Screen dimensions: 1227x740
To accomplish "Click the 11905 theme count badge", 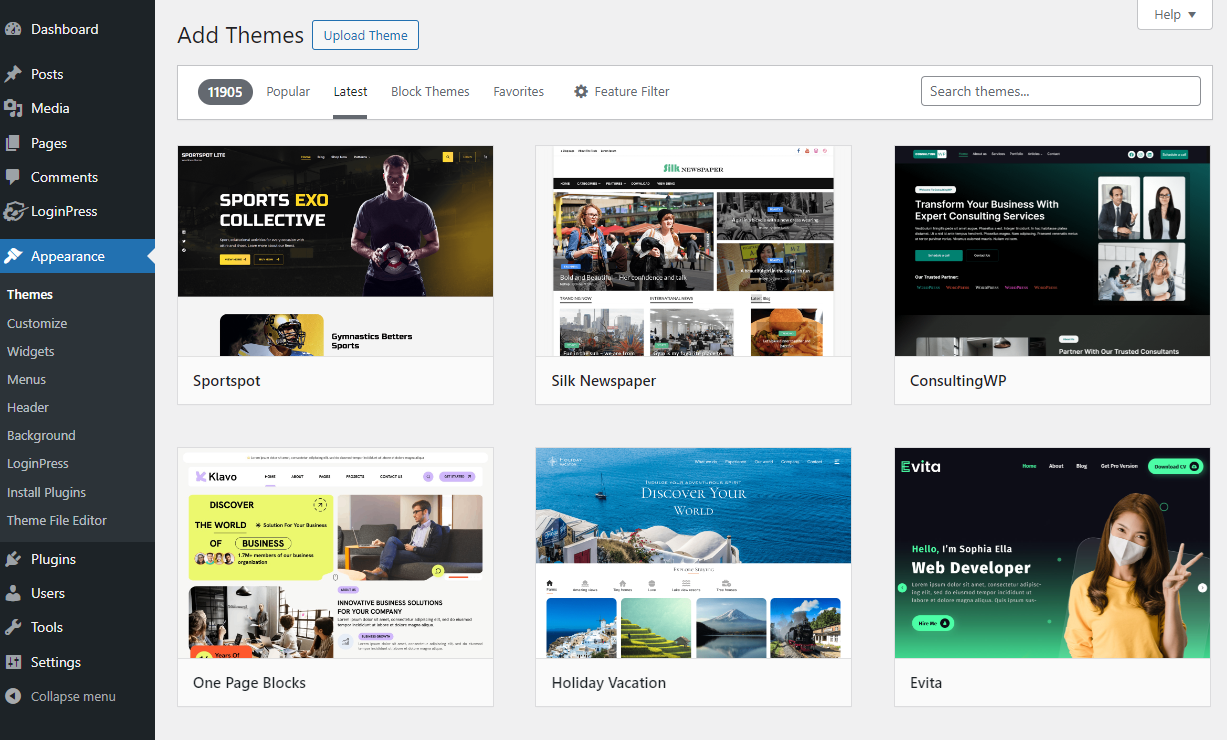I will coord(225,92).
